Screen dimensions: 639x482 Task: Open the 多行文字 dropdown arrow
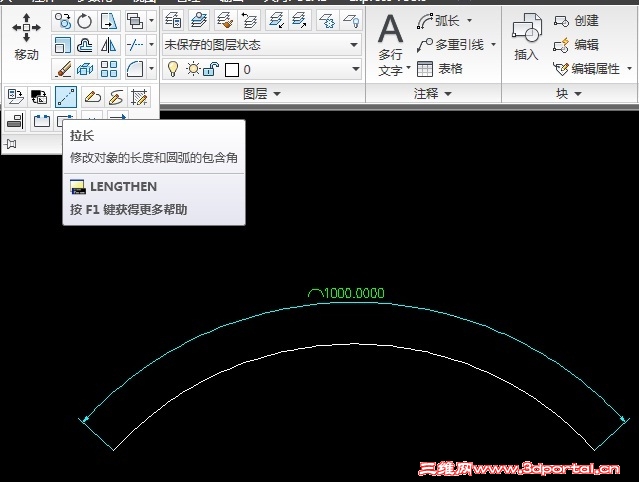point(408,67)
